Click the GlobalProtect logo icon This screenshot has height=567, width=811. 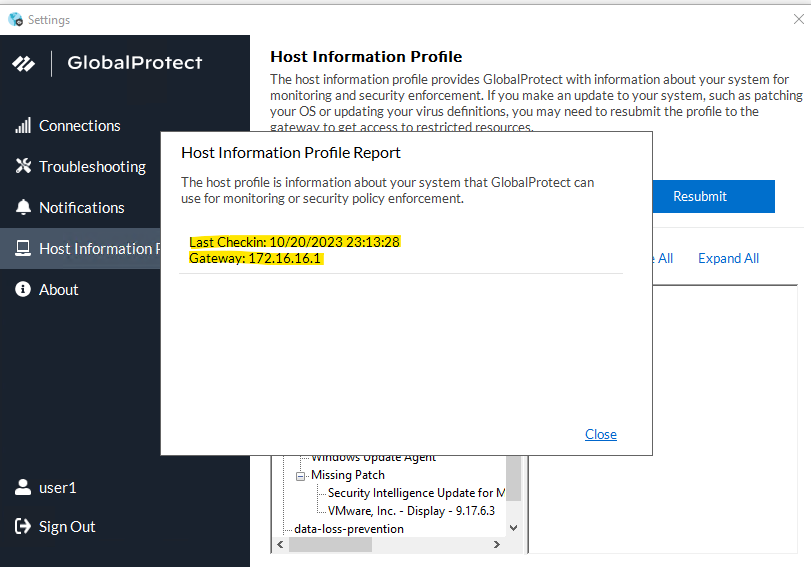coord(24,63)
